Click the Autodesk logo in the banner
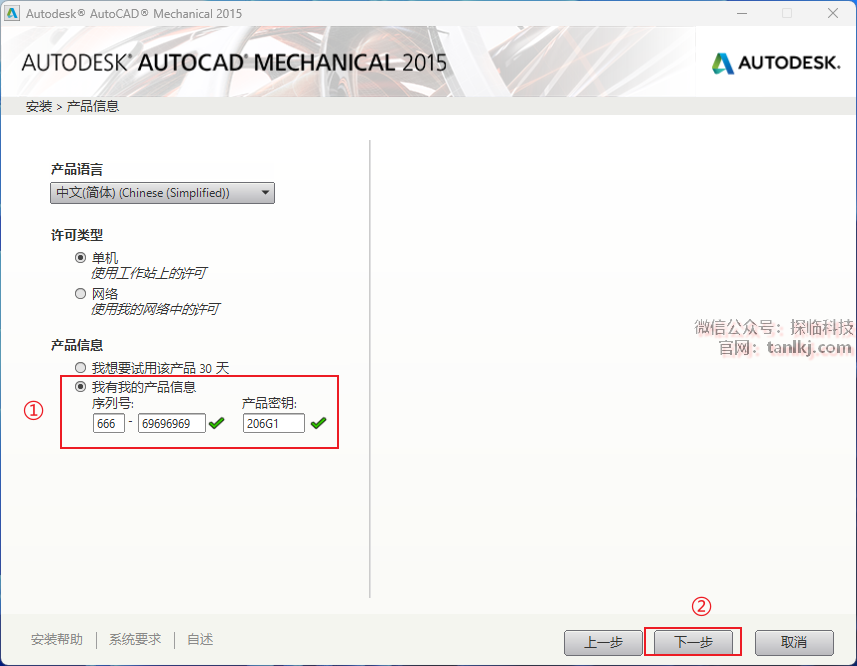 [776, 63]
